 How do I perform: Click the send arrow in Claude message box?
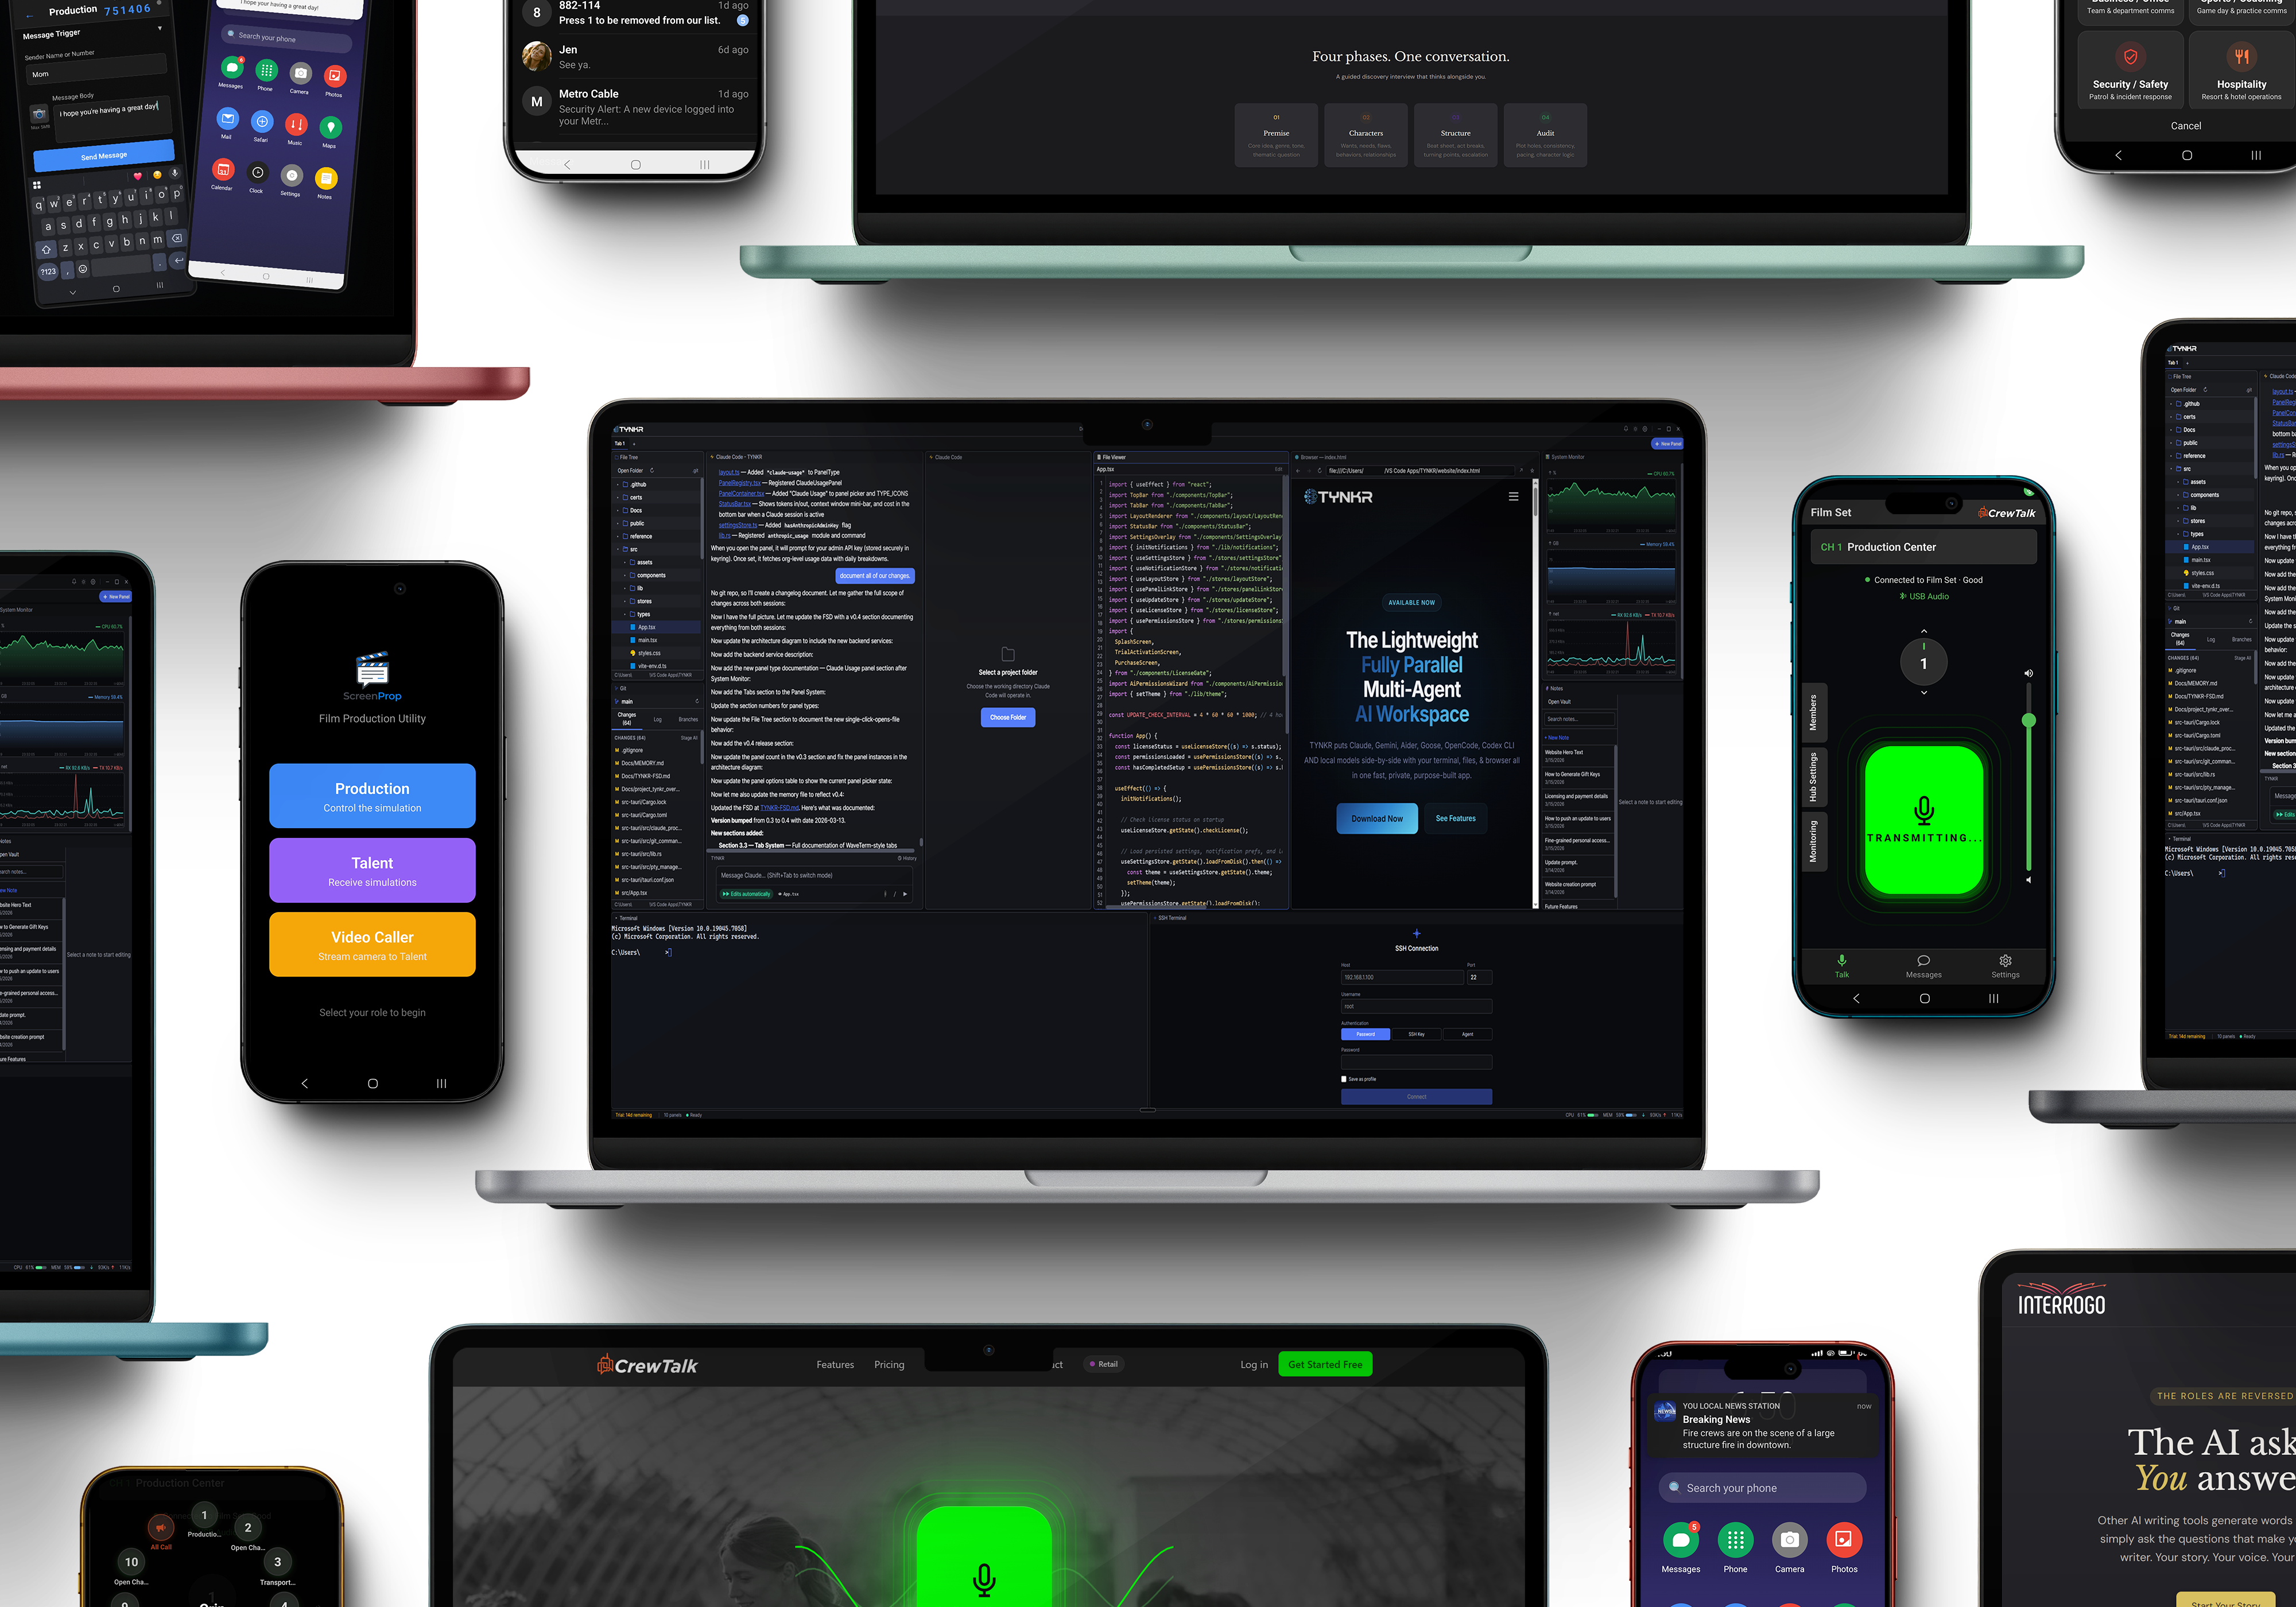905,894
